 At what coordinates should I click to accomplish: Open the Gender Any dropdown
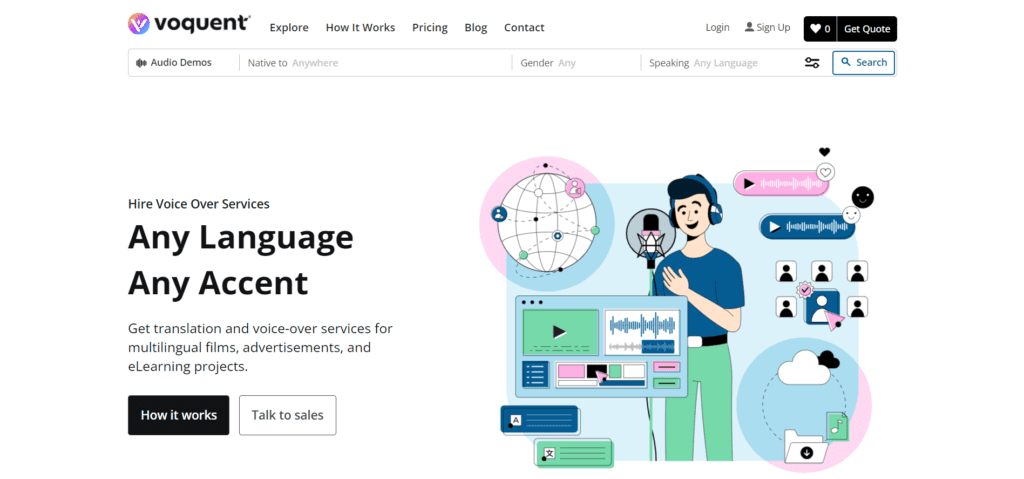click(577, 63)
